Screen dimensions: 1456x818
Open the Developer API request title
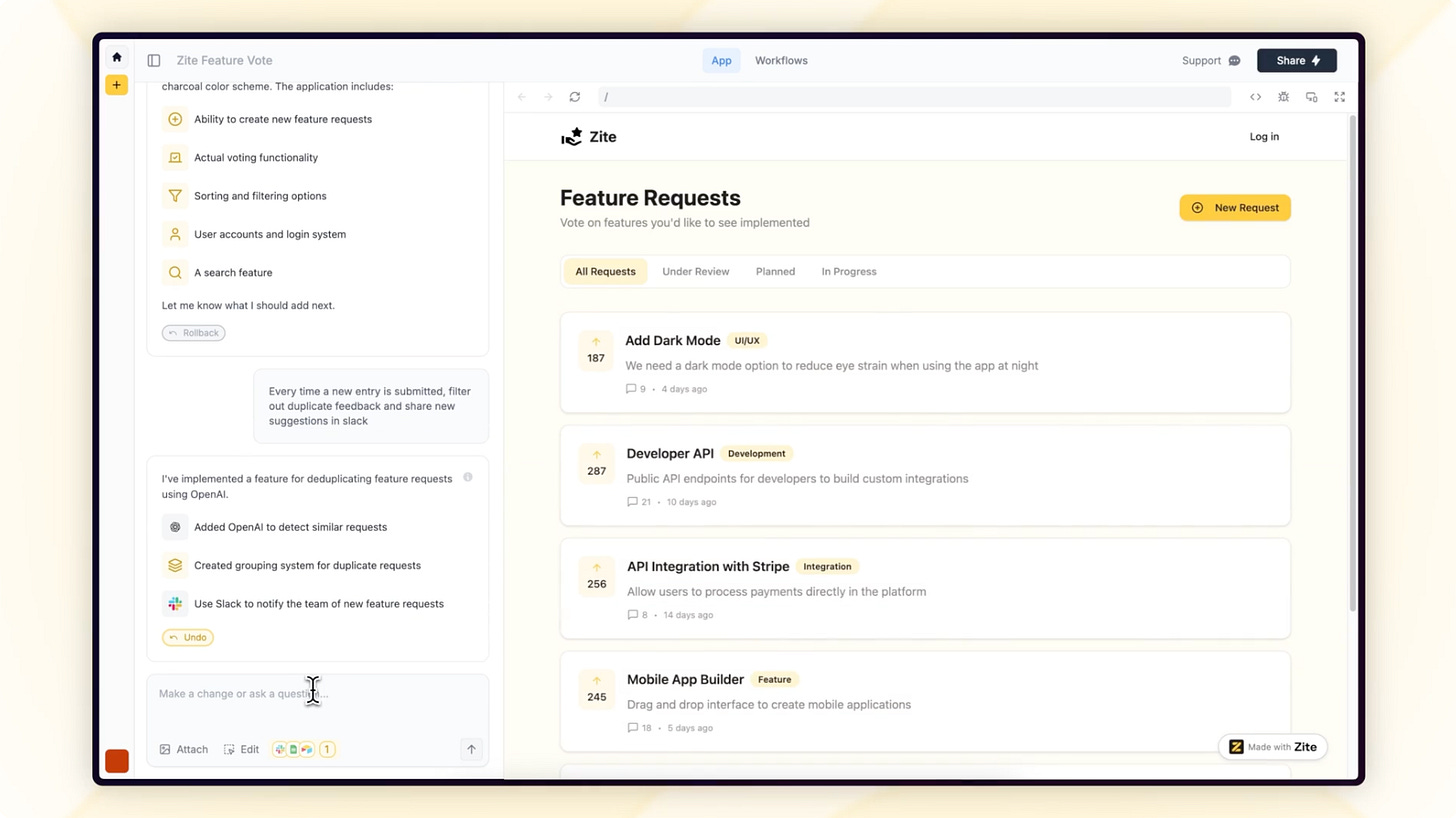pyautogui.click(x=670, y=453)
